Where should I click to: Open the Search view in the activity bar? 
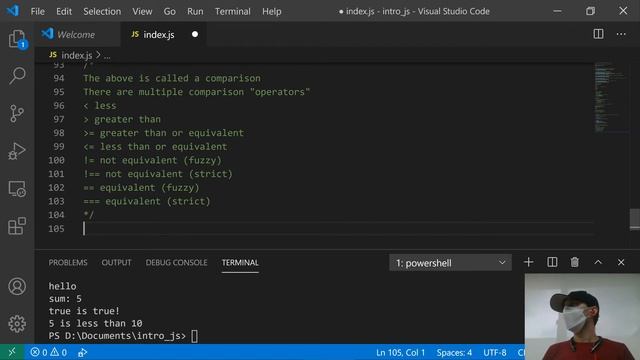pos(17,76)
